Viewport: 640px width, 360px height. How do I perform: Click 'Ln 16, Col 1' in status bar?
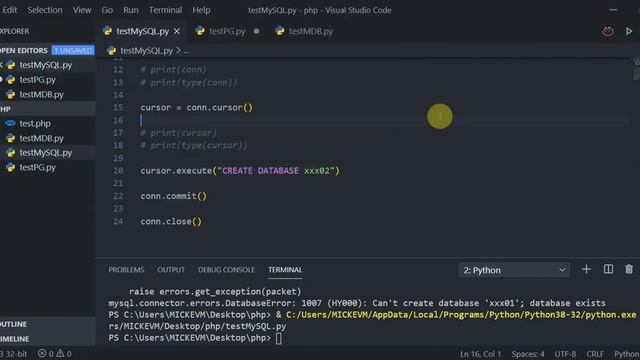[x=480, y=354]
